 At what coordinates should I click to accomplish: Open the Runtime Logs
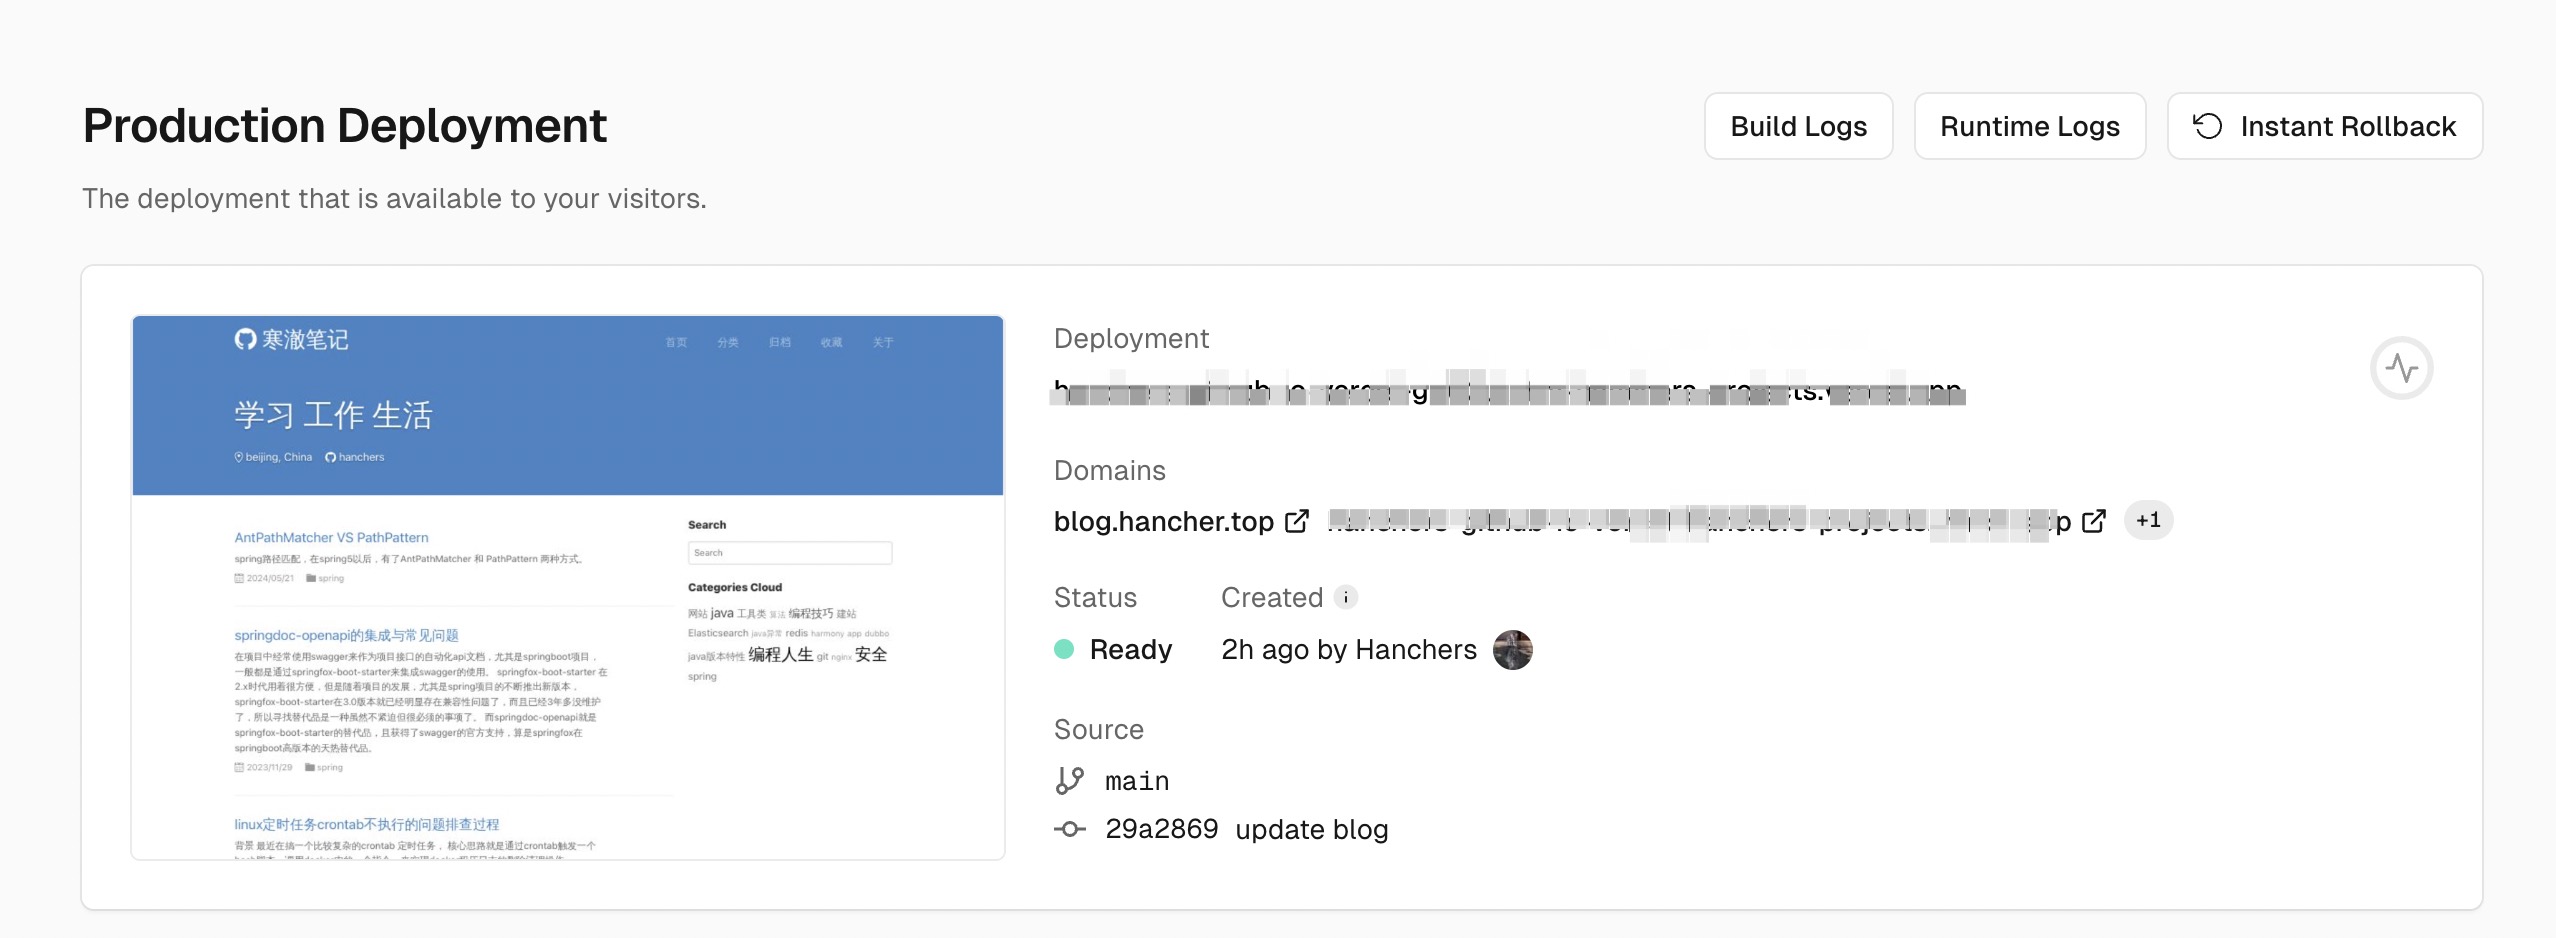click(2029, 126)
